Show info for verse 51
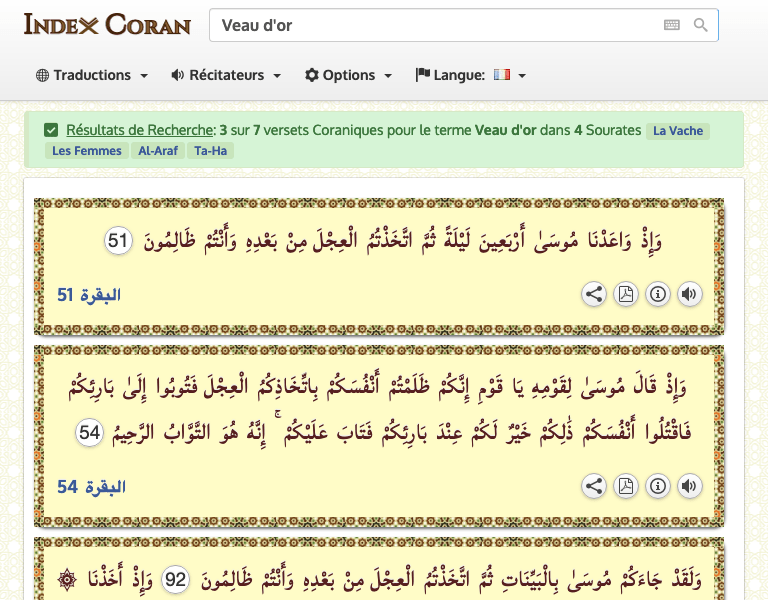The image size is (768, 600). coord(658,294)
